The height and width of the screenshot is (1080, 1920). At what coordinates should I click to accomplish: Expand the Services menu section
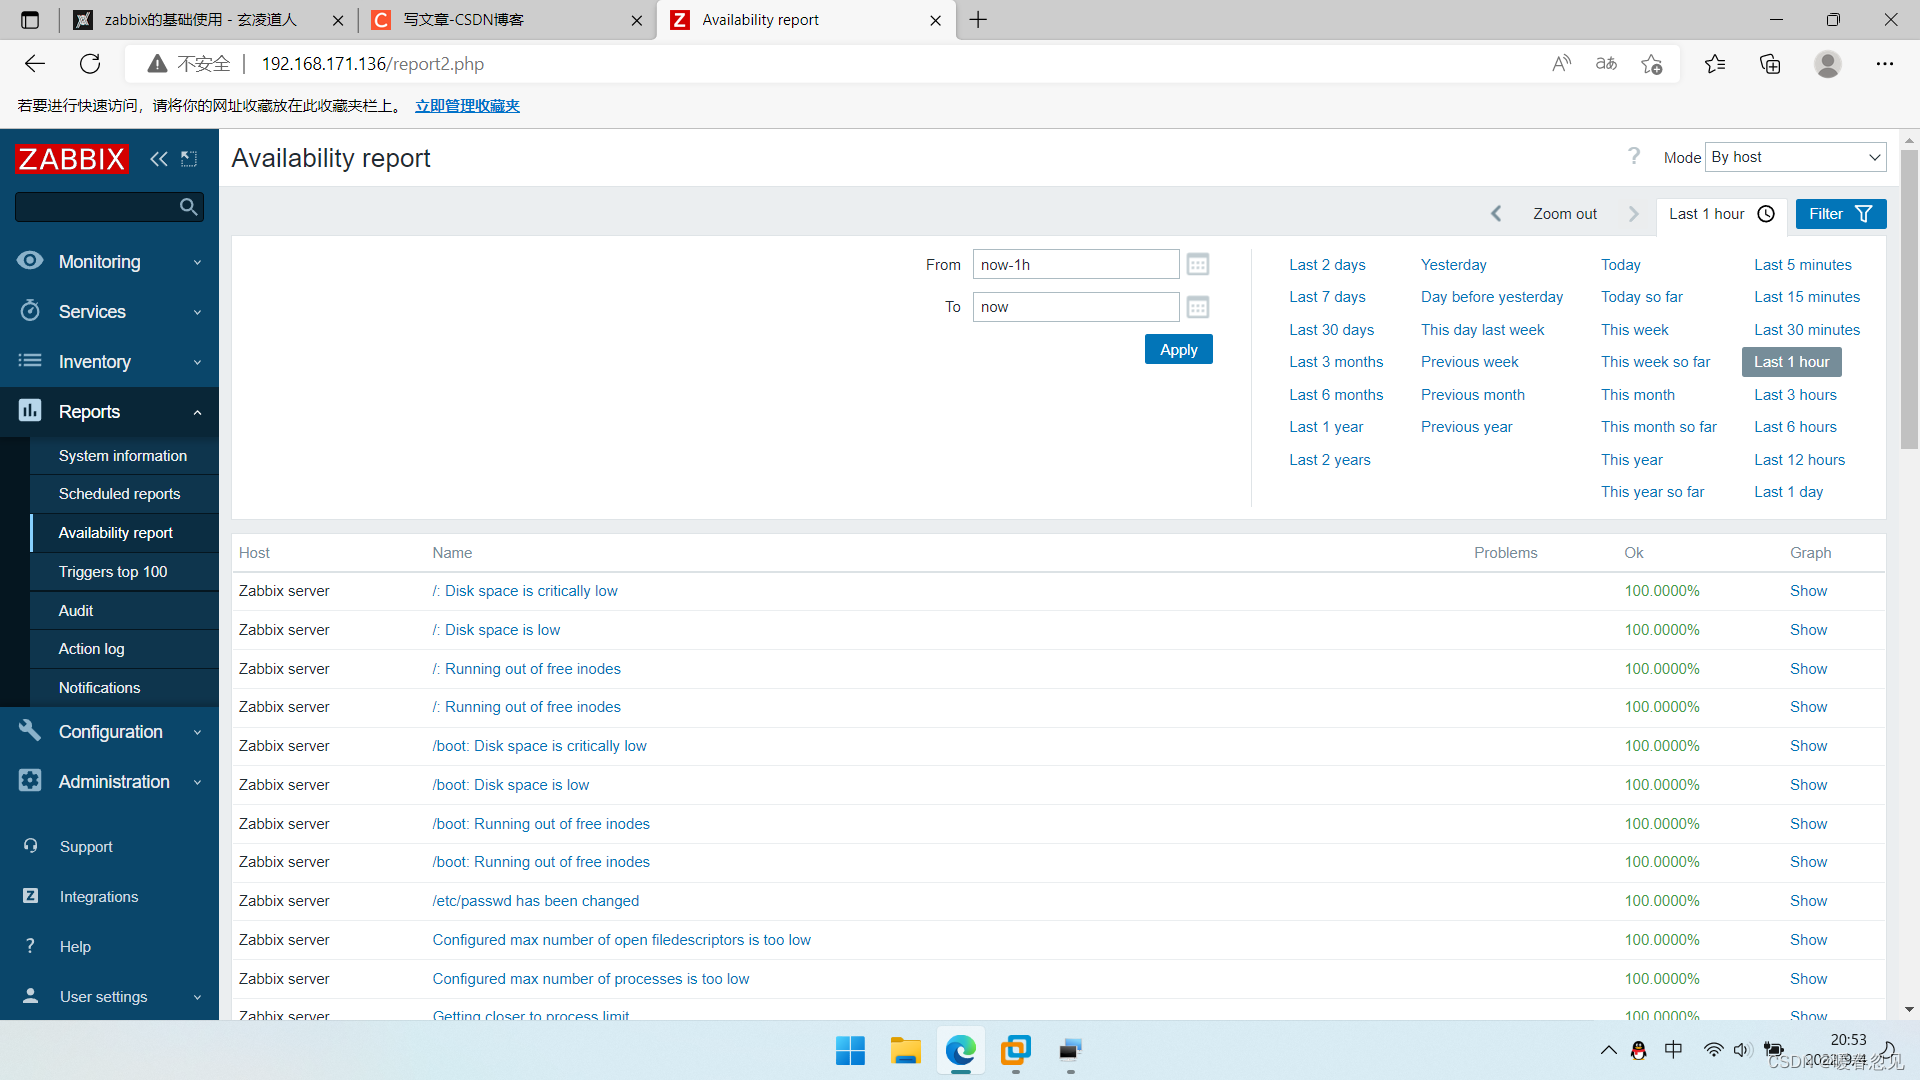(110, 312)
